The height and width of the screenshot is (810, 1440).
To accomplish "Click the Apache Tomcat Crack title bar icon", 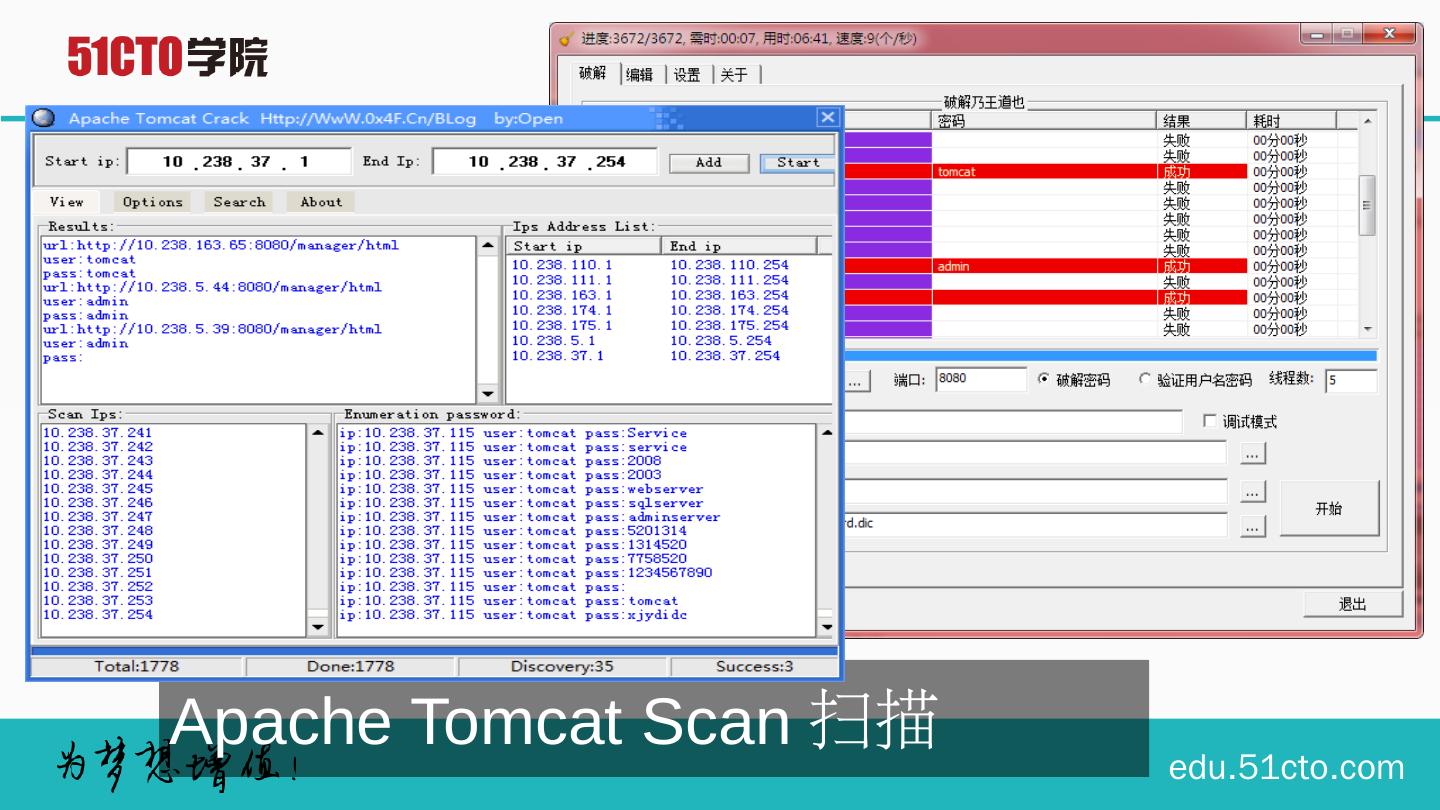I will click(x=43, y=118).
